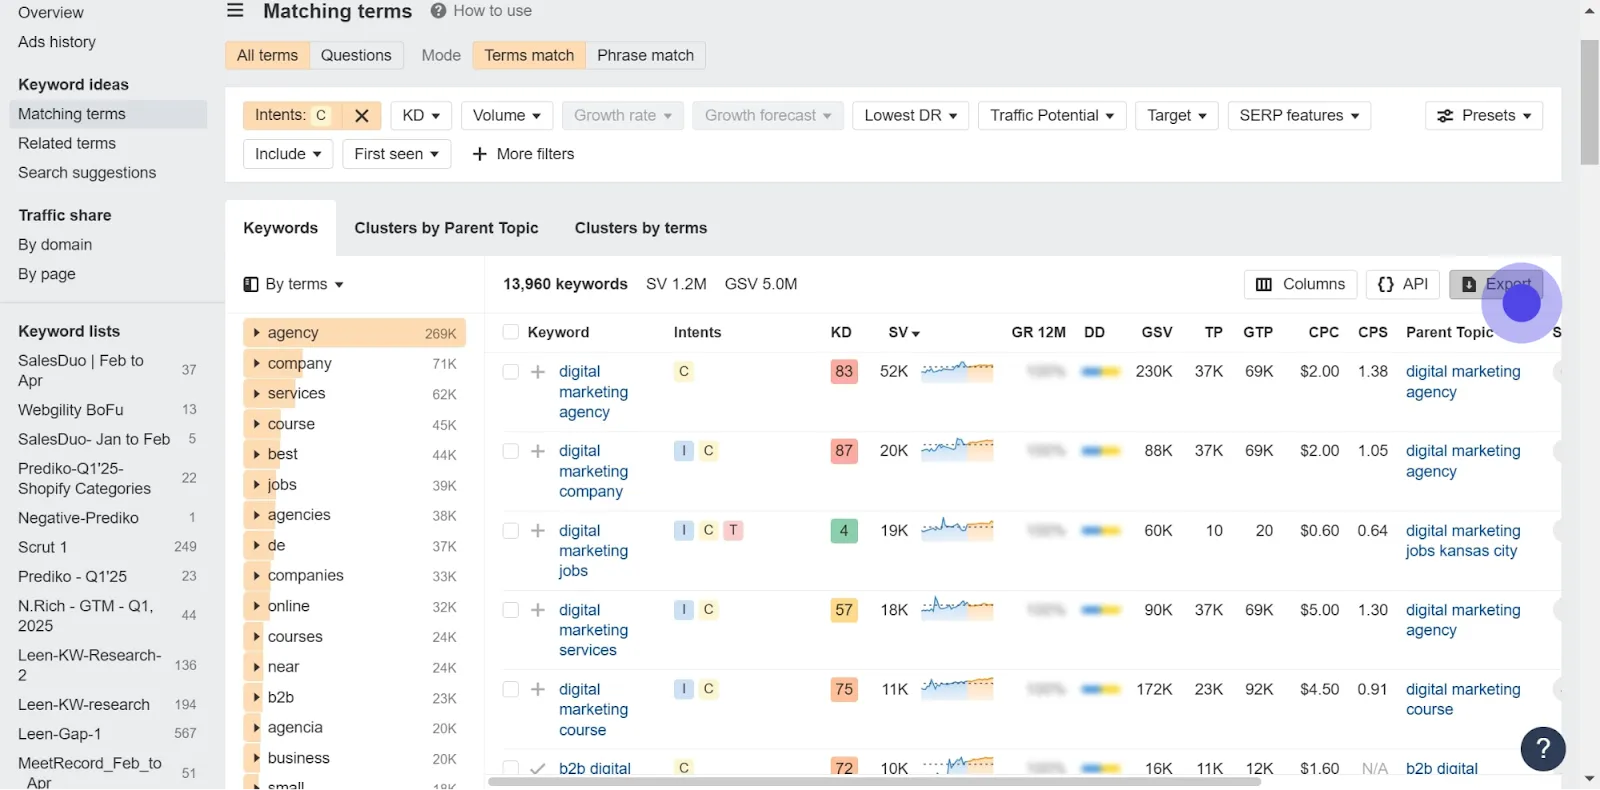Open the hamburger menu beside Matching terms
Image resolution: width=1600 pixels, height=790 pixels.
coord(235,10)
